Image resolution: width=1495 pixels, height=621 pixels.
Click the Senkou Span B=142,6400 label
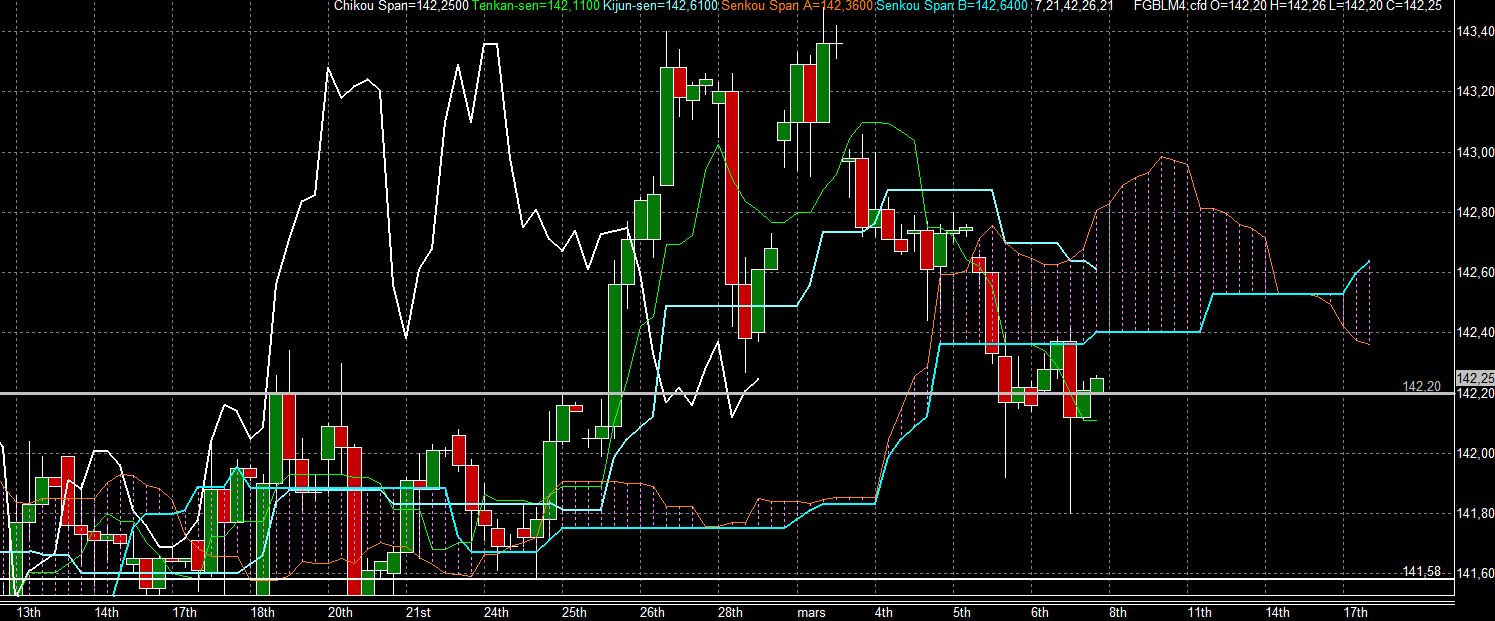click(952, 6)
